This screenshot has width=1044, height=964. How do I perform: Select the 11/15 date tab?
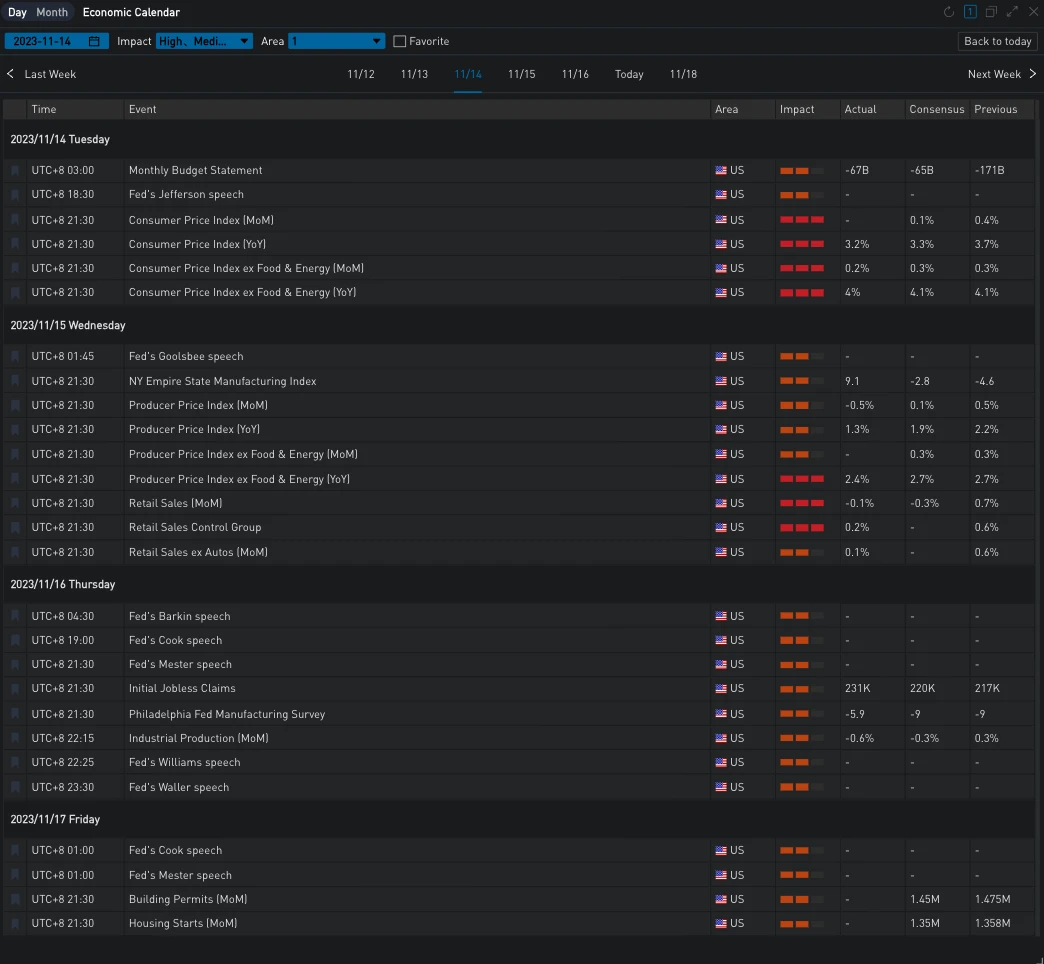tap(521, 74)
